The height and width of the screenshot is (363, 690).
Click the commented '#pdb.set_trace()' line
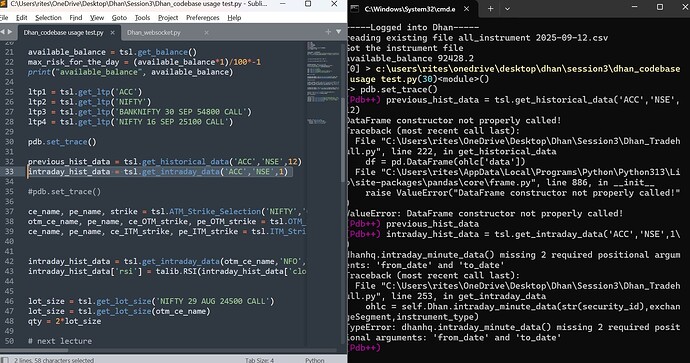point(64,192)
